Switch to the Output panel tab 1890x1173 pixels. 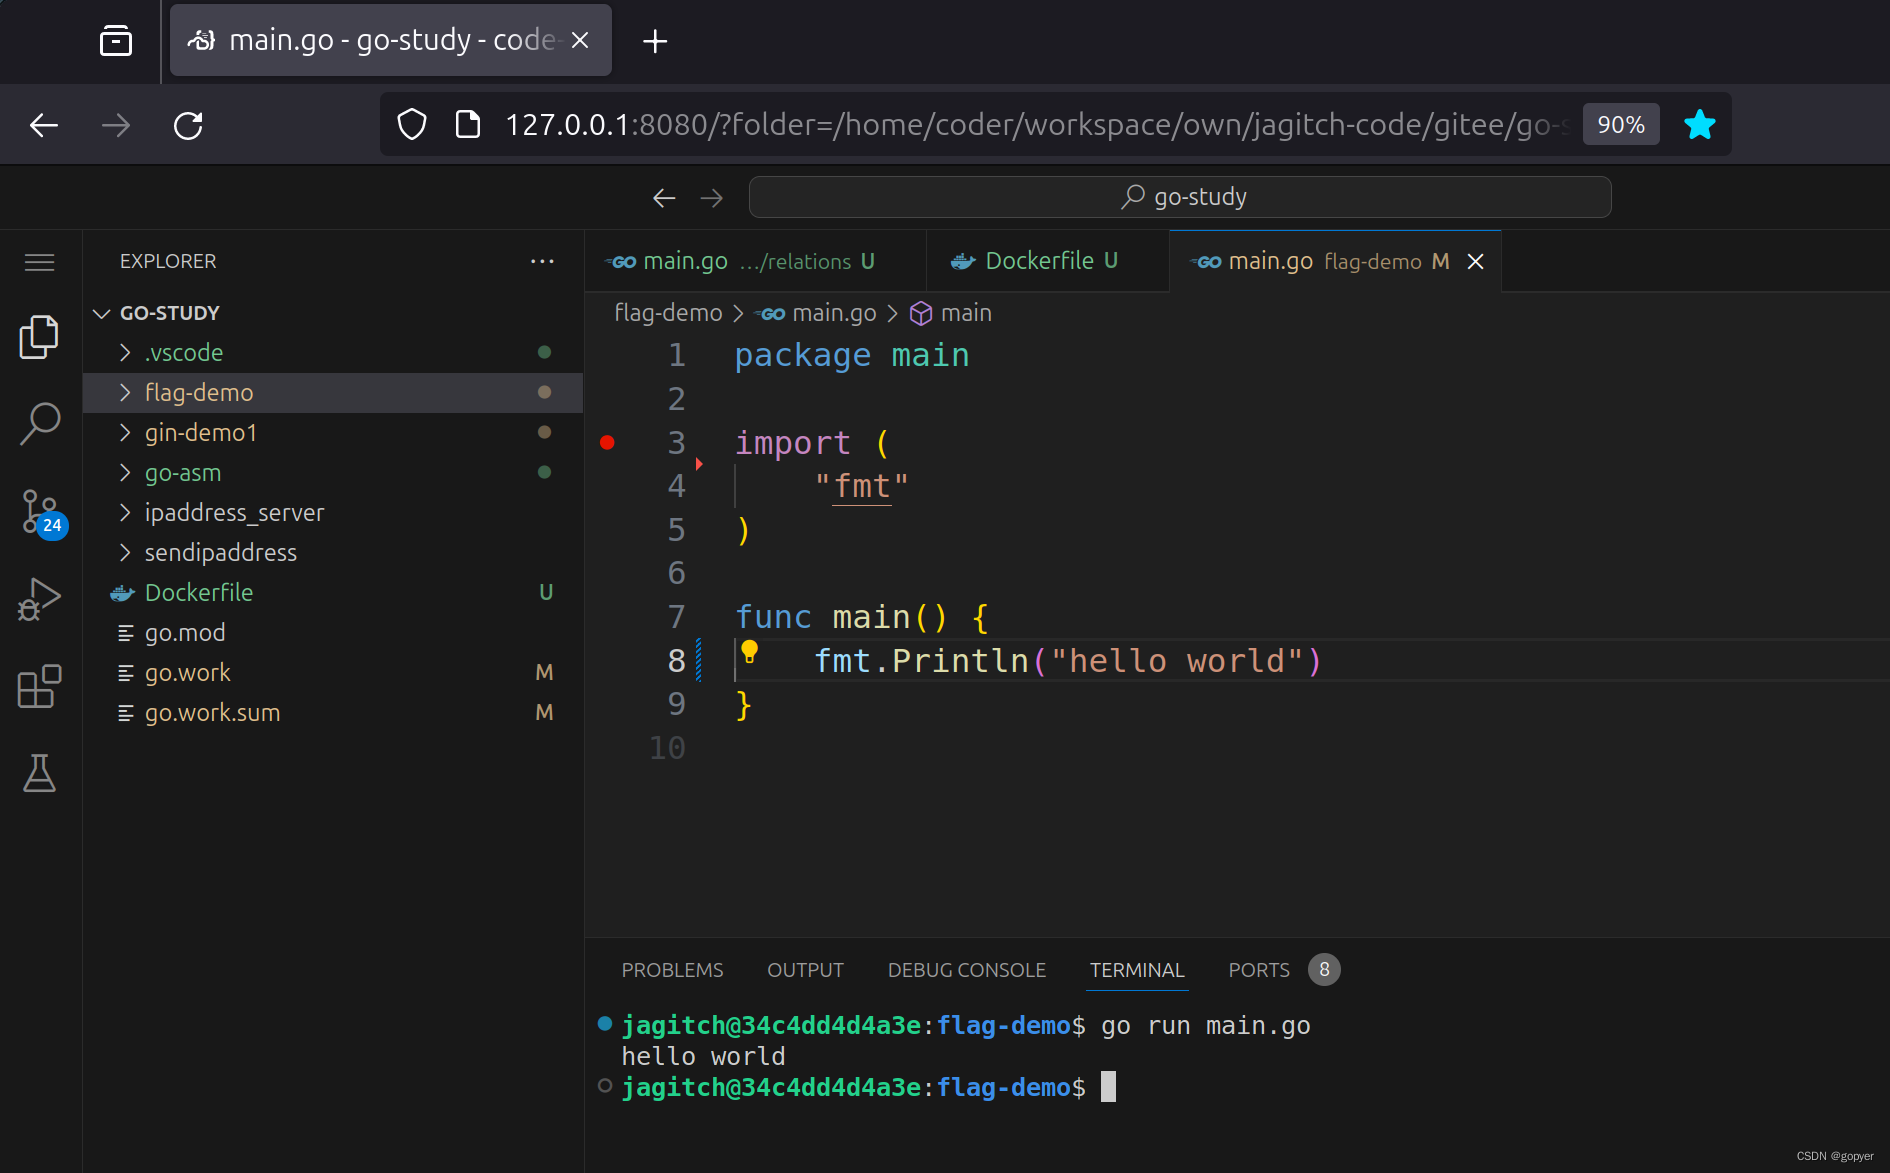pos(805,970)
